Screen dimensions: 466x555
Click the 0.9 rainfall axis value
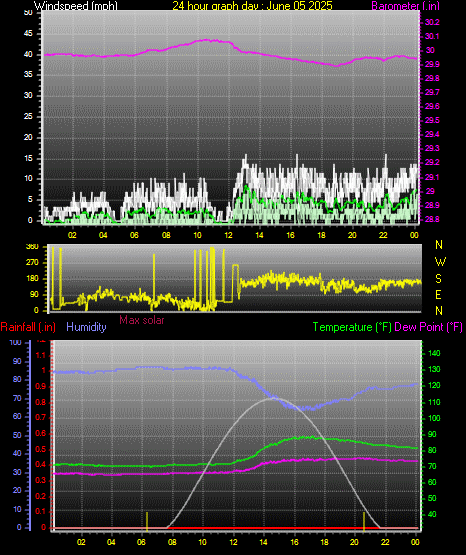click(41, 386)
